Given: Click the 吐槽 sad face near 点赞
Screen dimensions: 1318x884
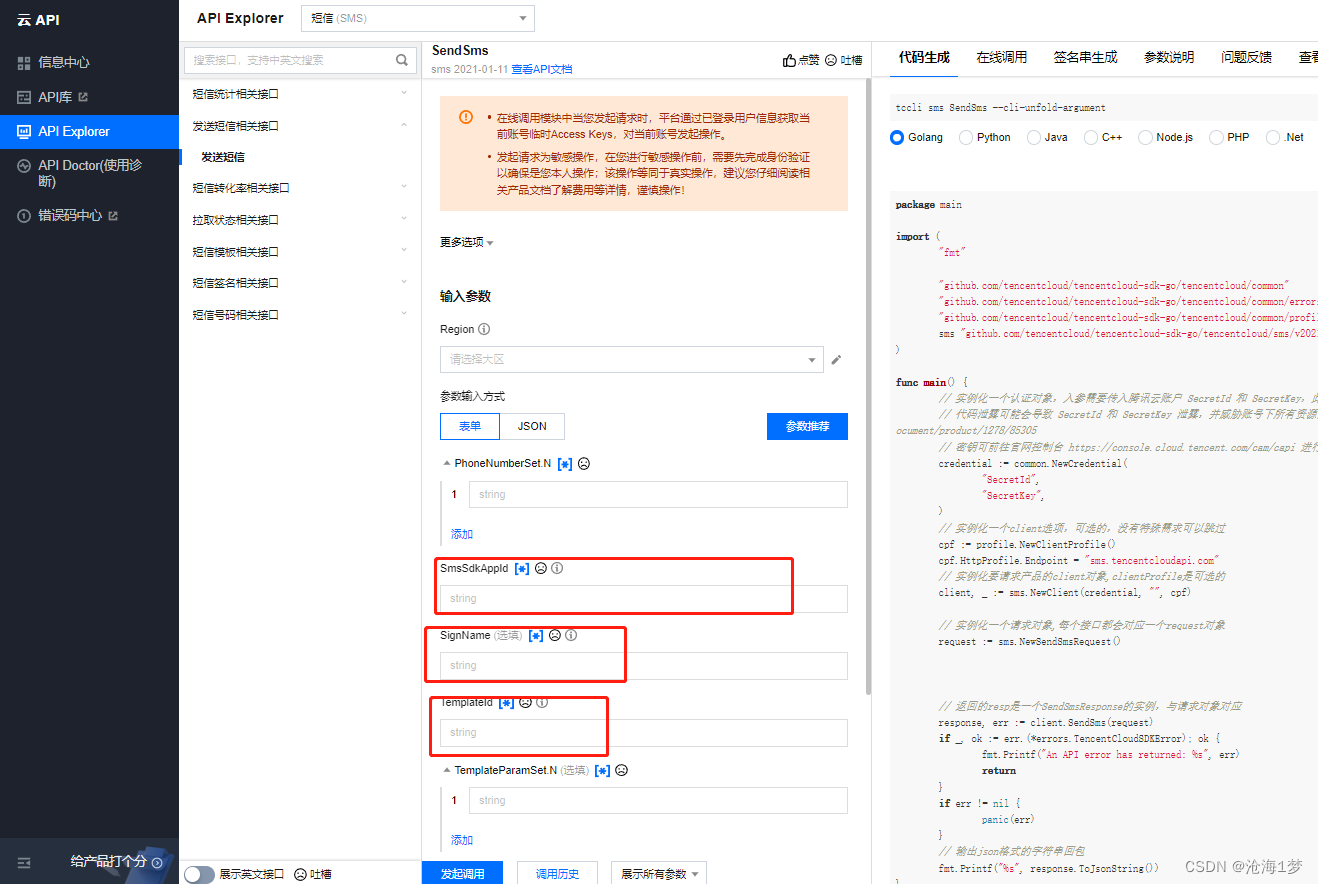Looking at the screenshot, I should [x=831, y=60].
